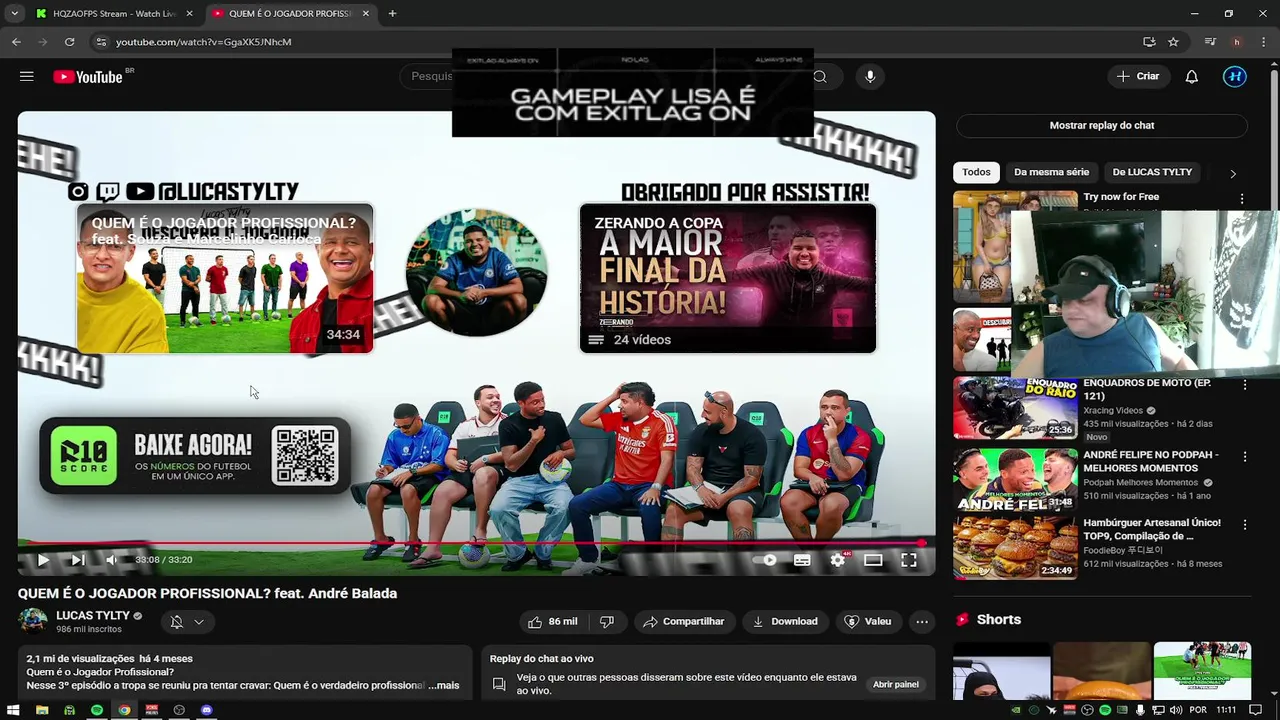Image resolution: width=1280 pixels, height=720 pixels.
Task: Open the Windows Start menu
Action: pos(14,710)
